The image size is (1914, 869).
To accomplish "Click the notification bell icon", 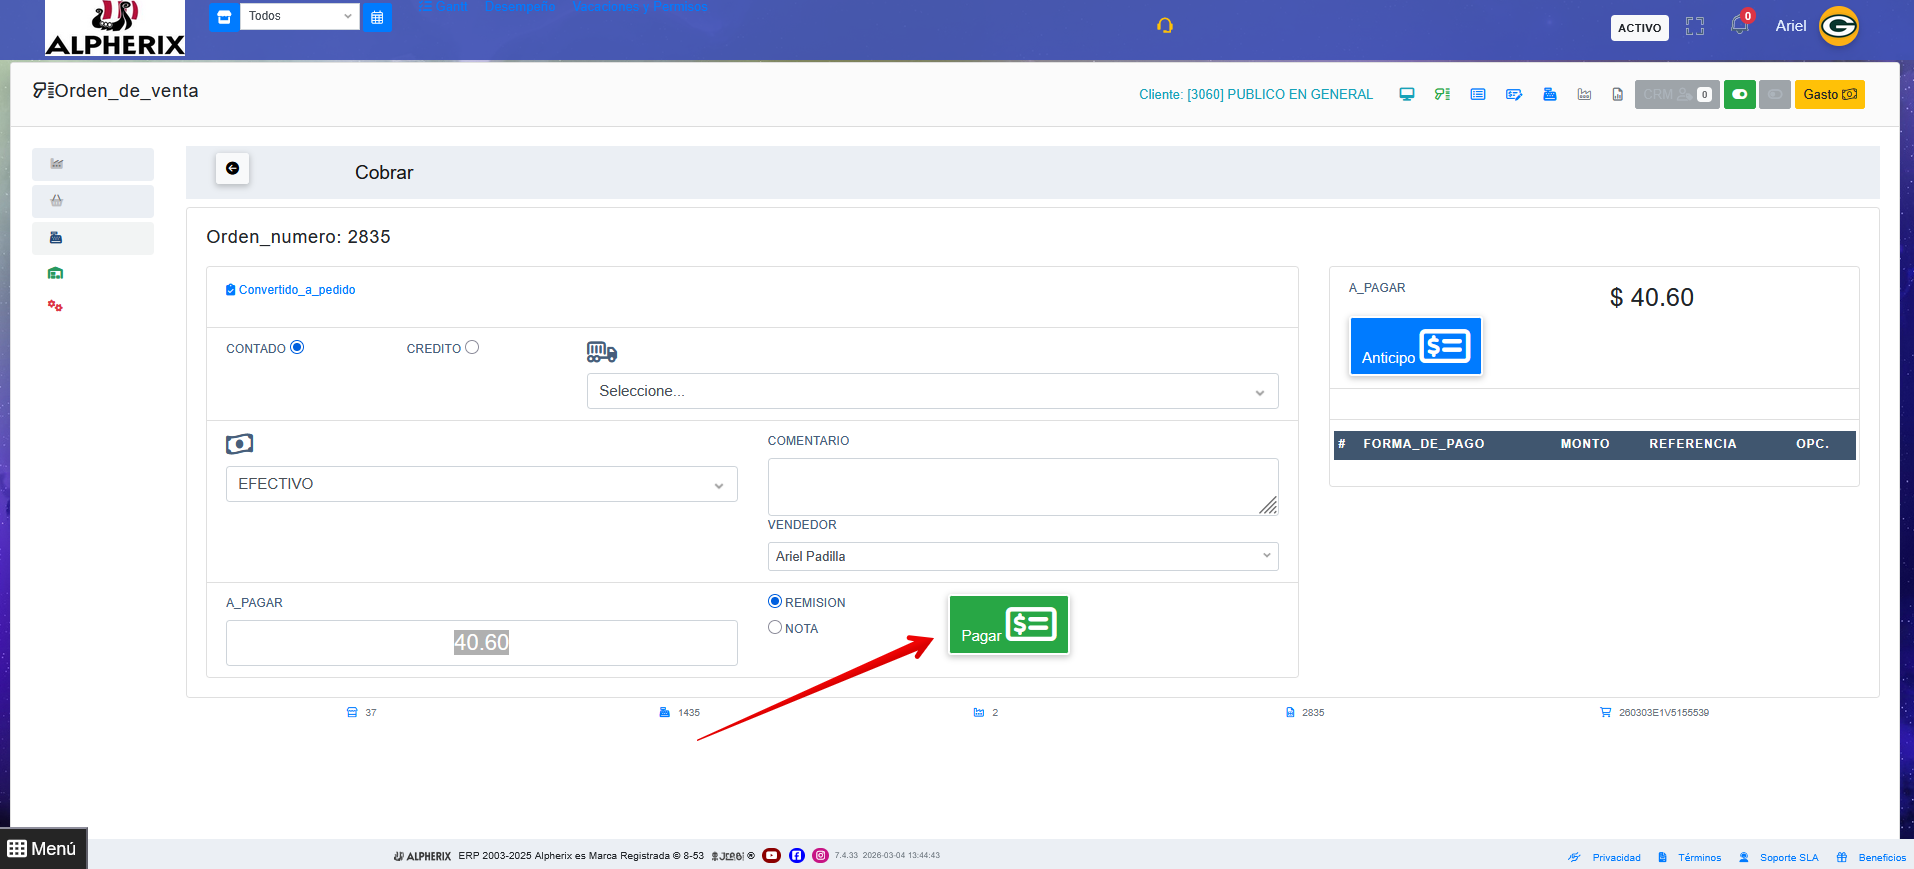I will (1739, 26).
